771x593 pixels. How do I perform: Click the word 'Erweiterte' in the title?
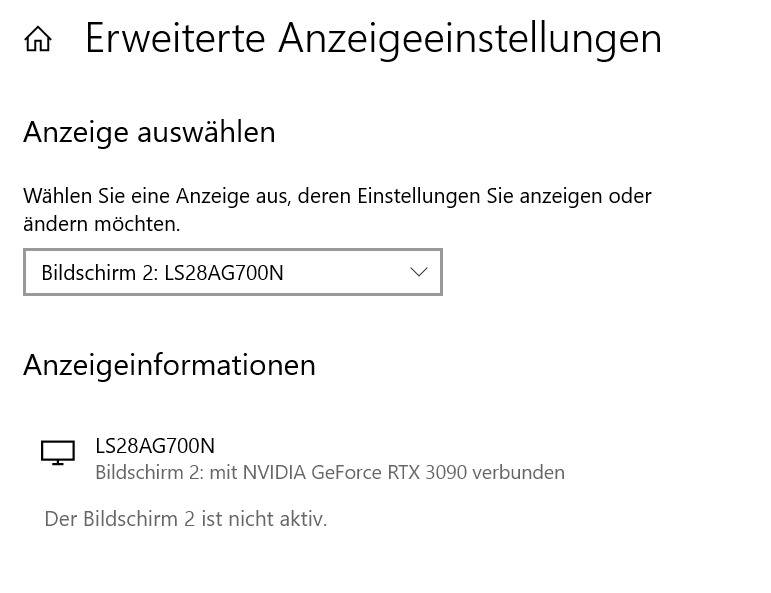coord(175,38)
